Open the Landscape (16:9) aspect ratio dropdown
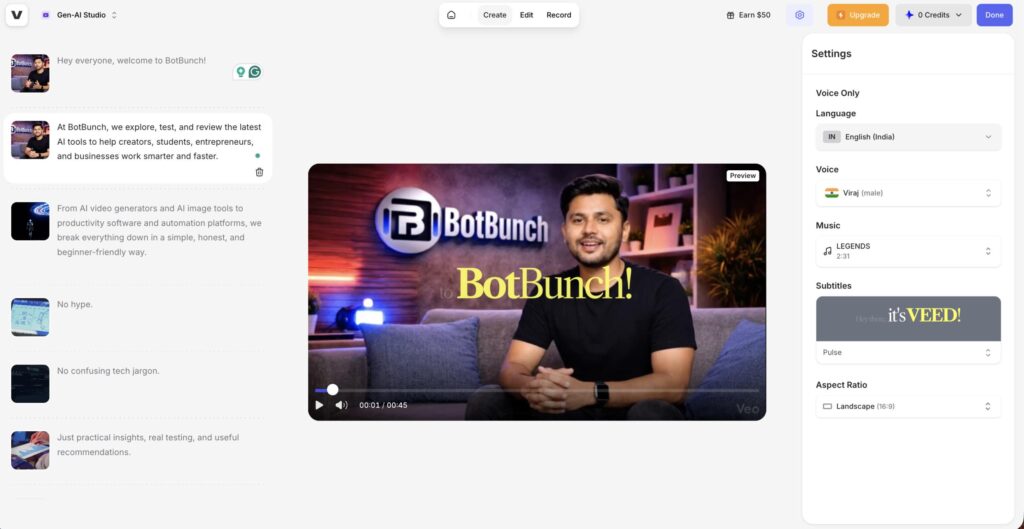 [908, 406]
